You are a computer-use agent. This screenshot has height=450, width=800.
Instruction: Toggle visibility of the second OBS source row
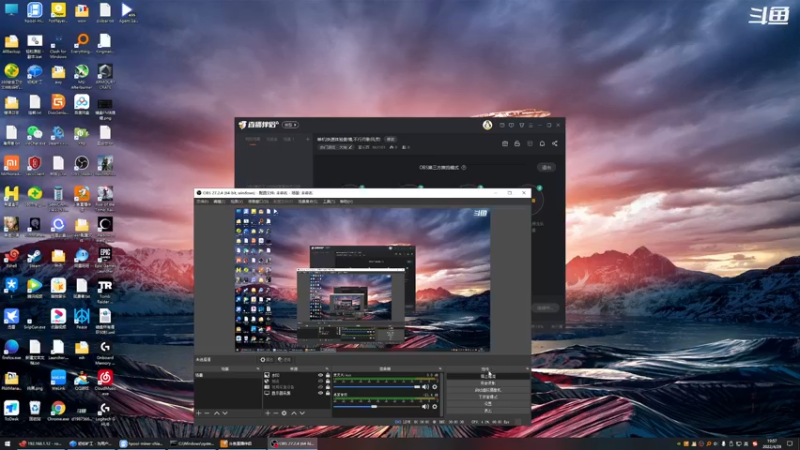(x=320, y=381)
